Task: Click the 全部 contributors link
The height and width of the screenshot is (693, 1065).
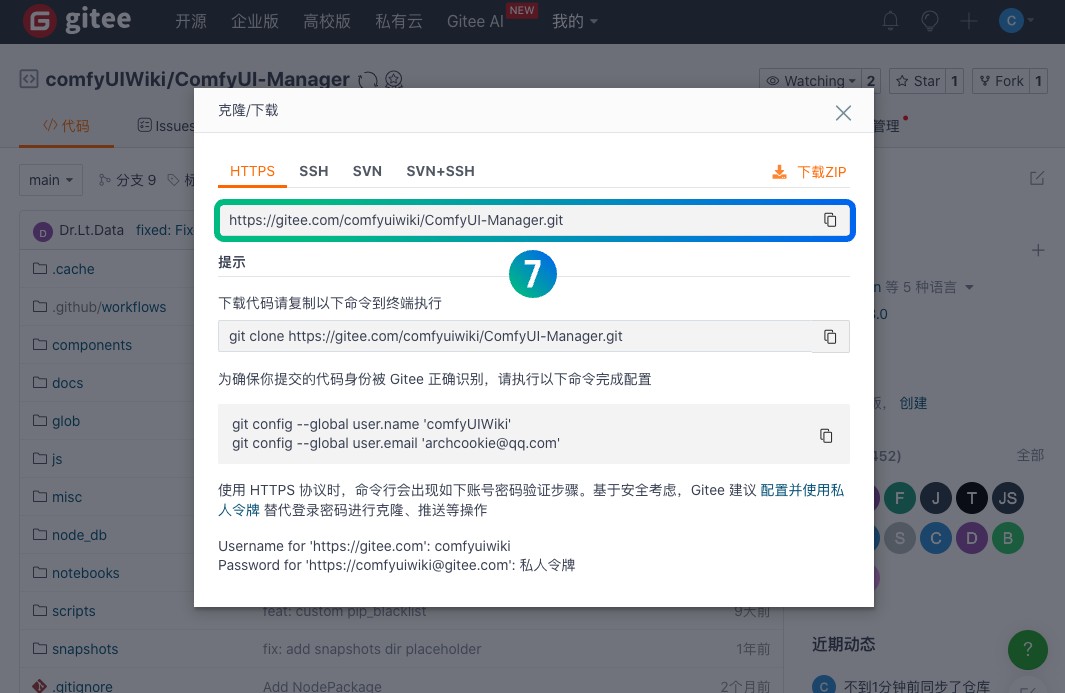Action: 1030,455
